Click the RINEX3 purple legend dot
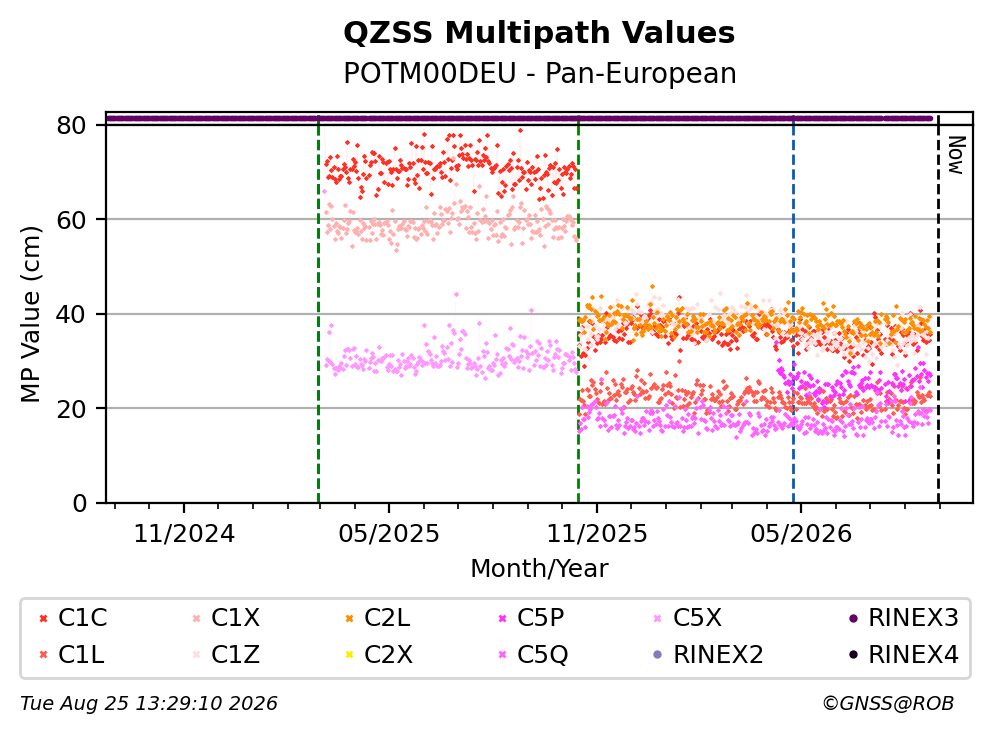Viewport: 993px width, 734px height. (853, 618)
